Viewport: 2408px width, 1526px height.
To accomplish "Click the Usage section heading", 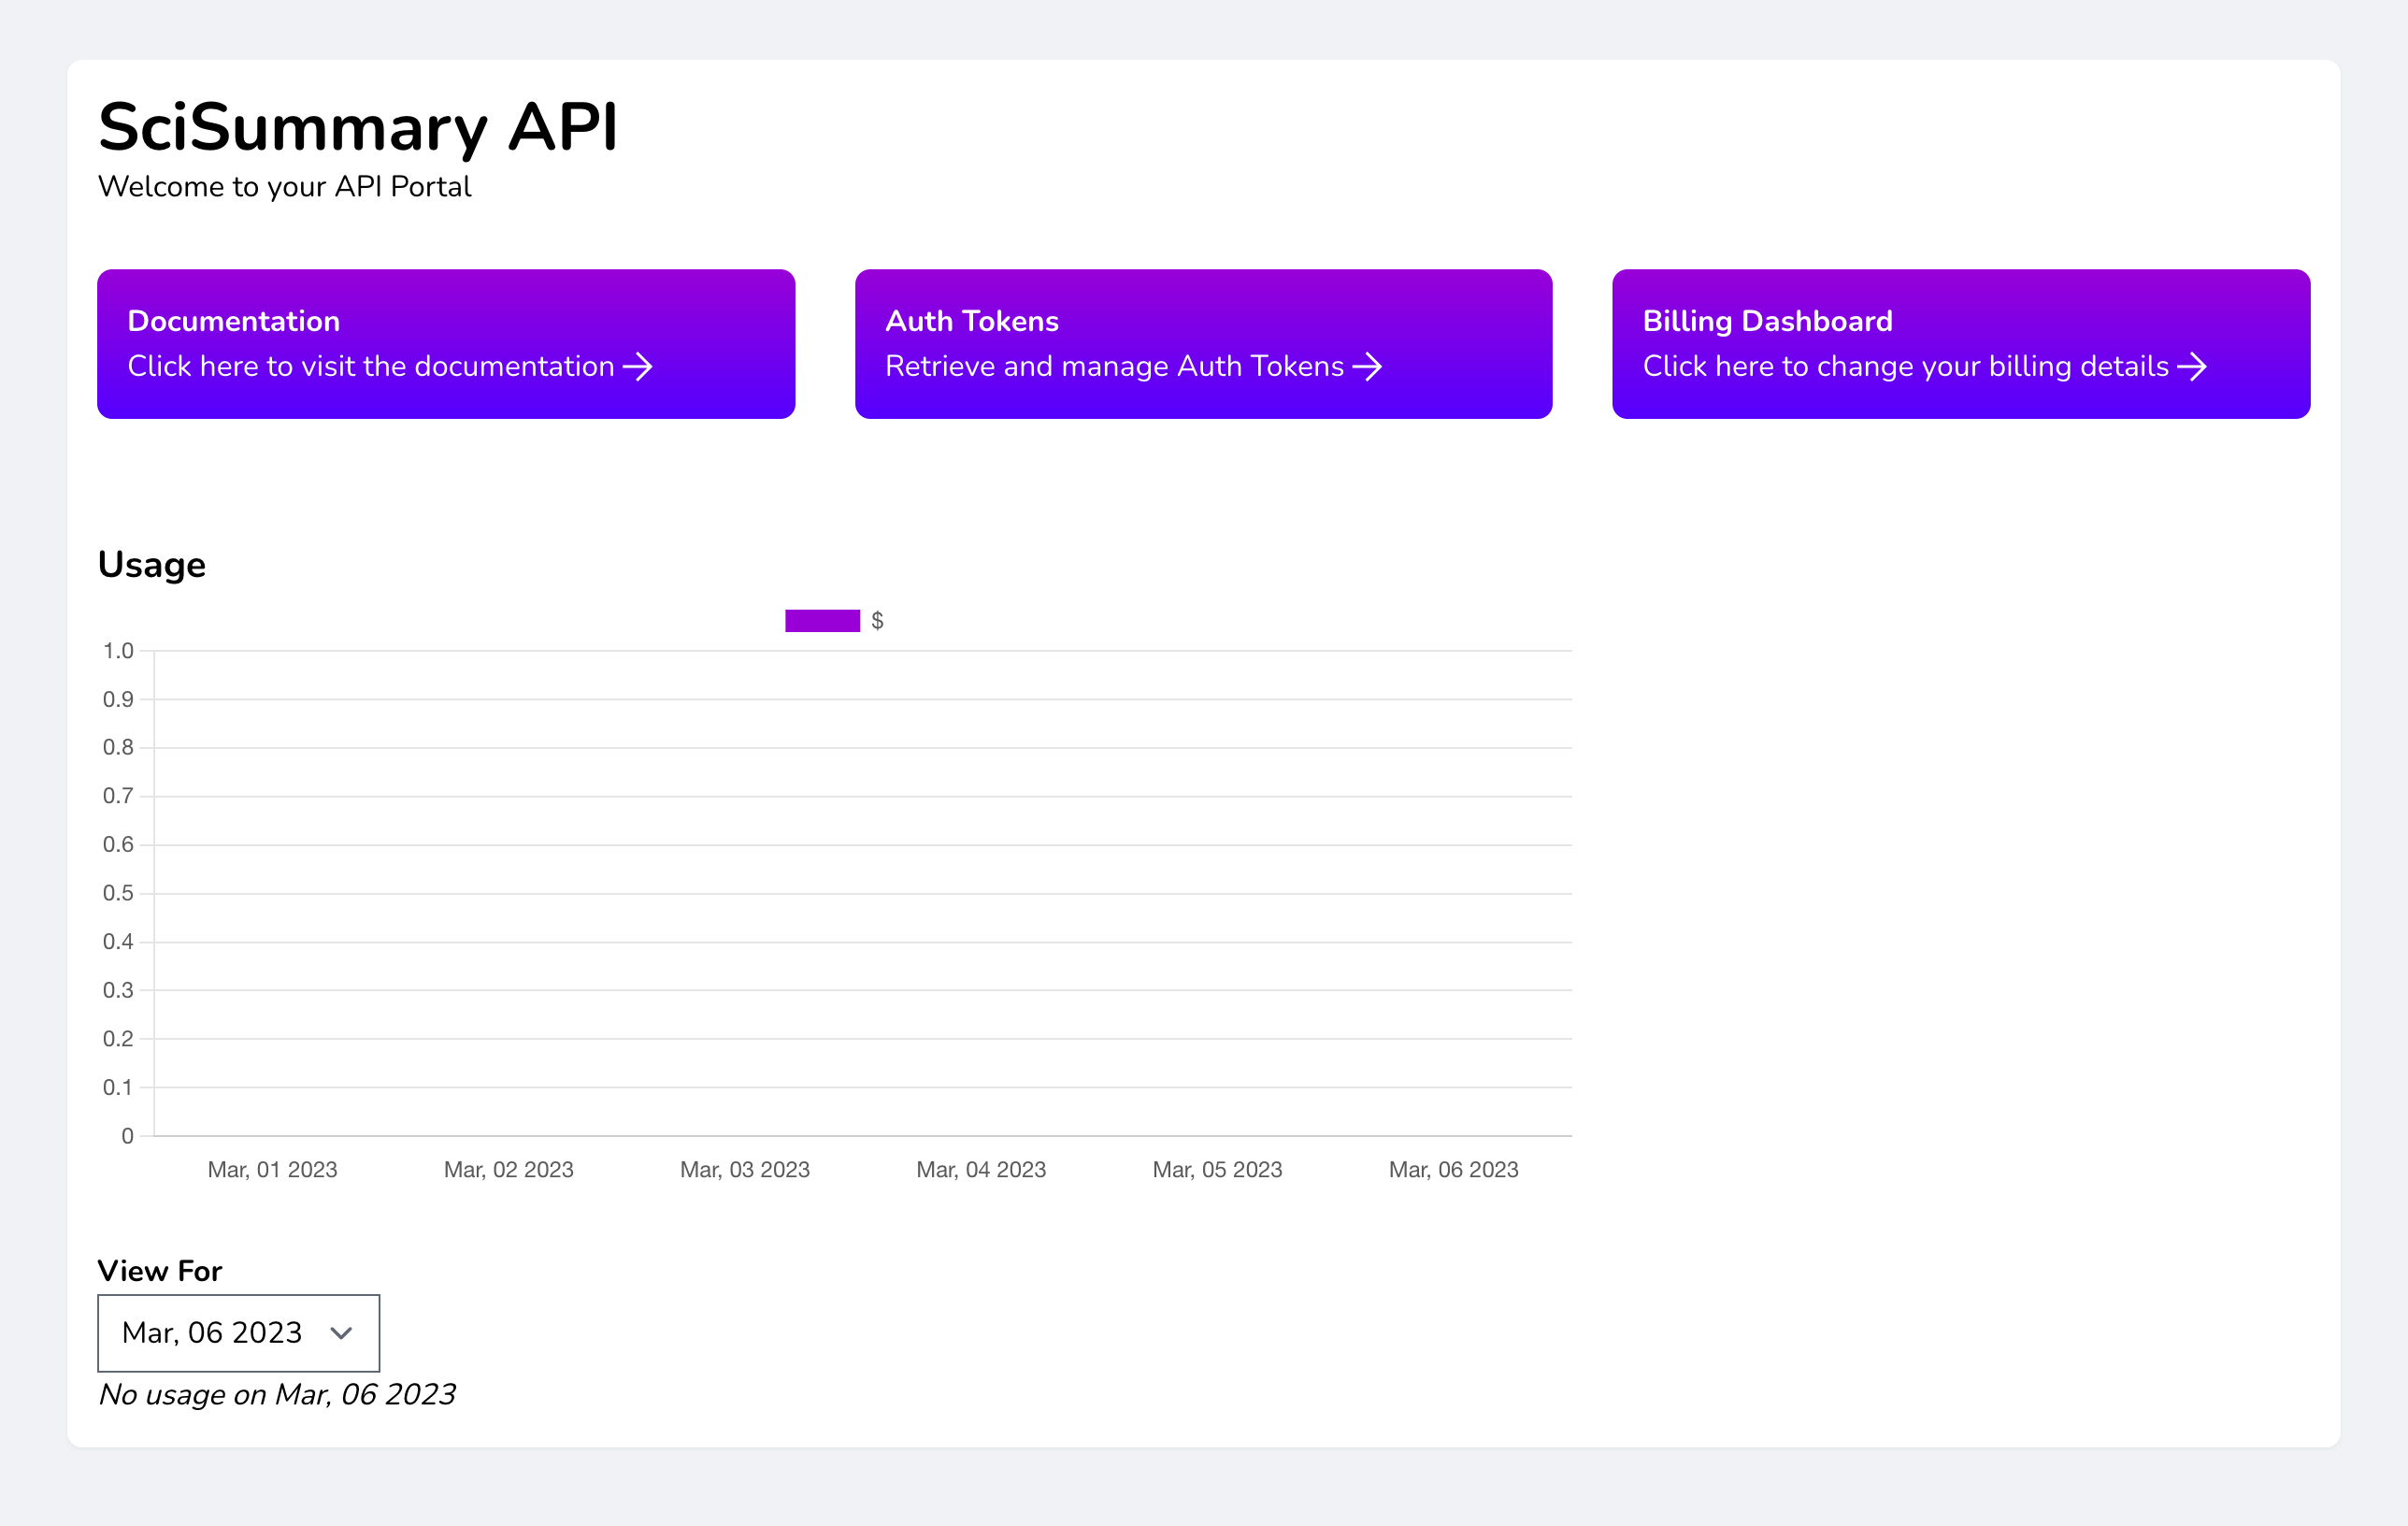I will [152, 565].
